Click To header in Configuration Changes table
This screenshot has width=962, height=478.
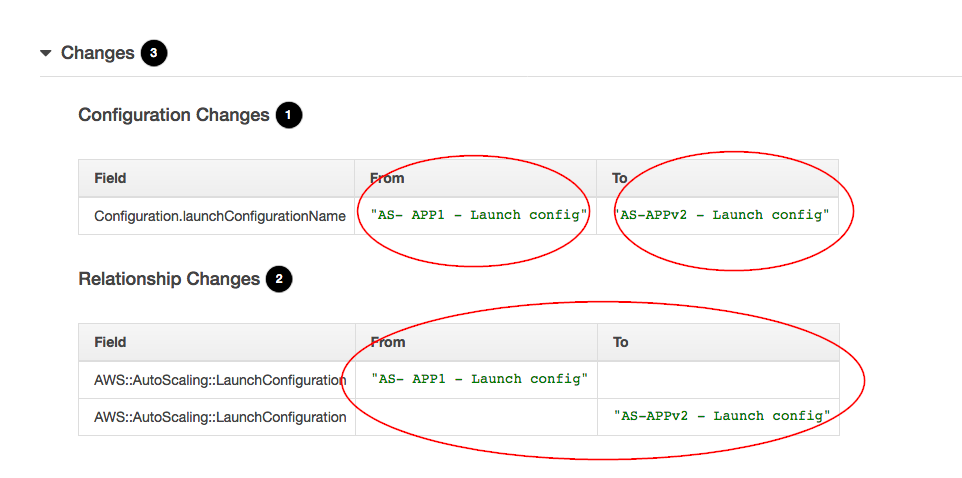620,178
